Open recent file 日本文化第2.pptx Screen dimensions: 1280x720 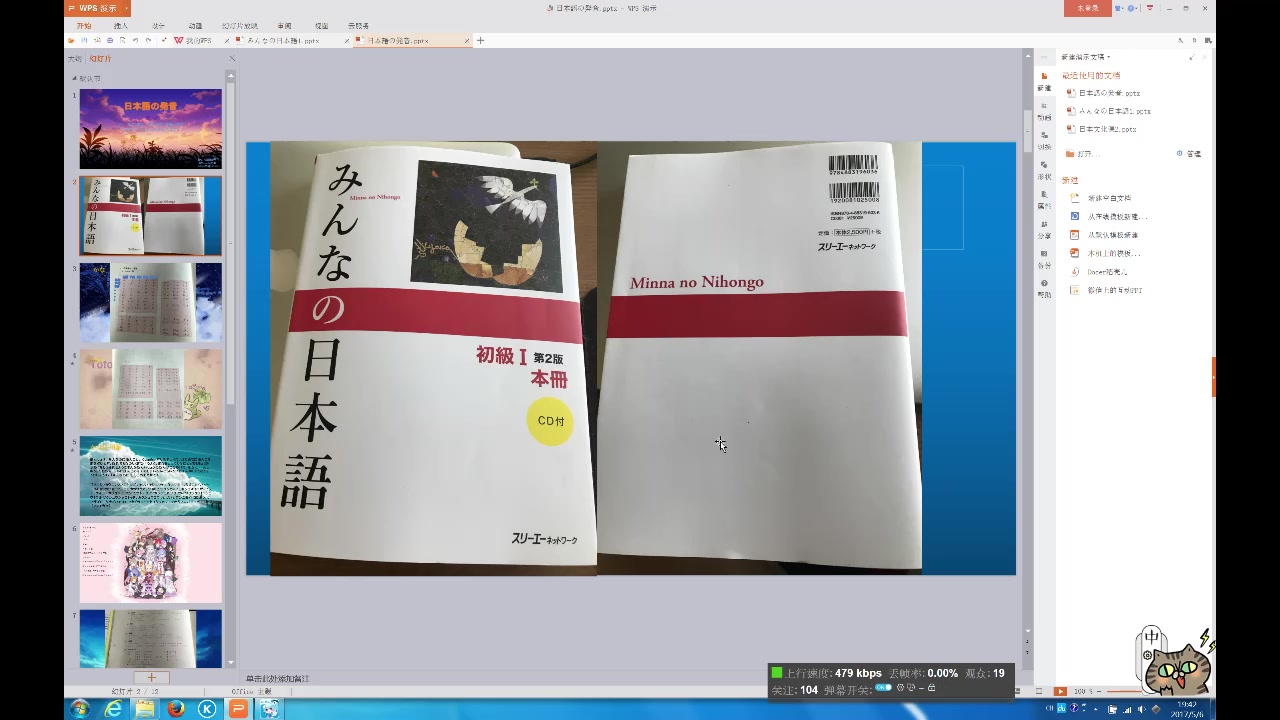(1101, 129)
